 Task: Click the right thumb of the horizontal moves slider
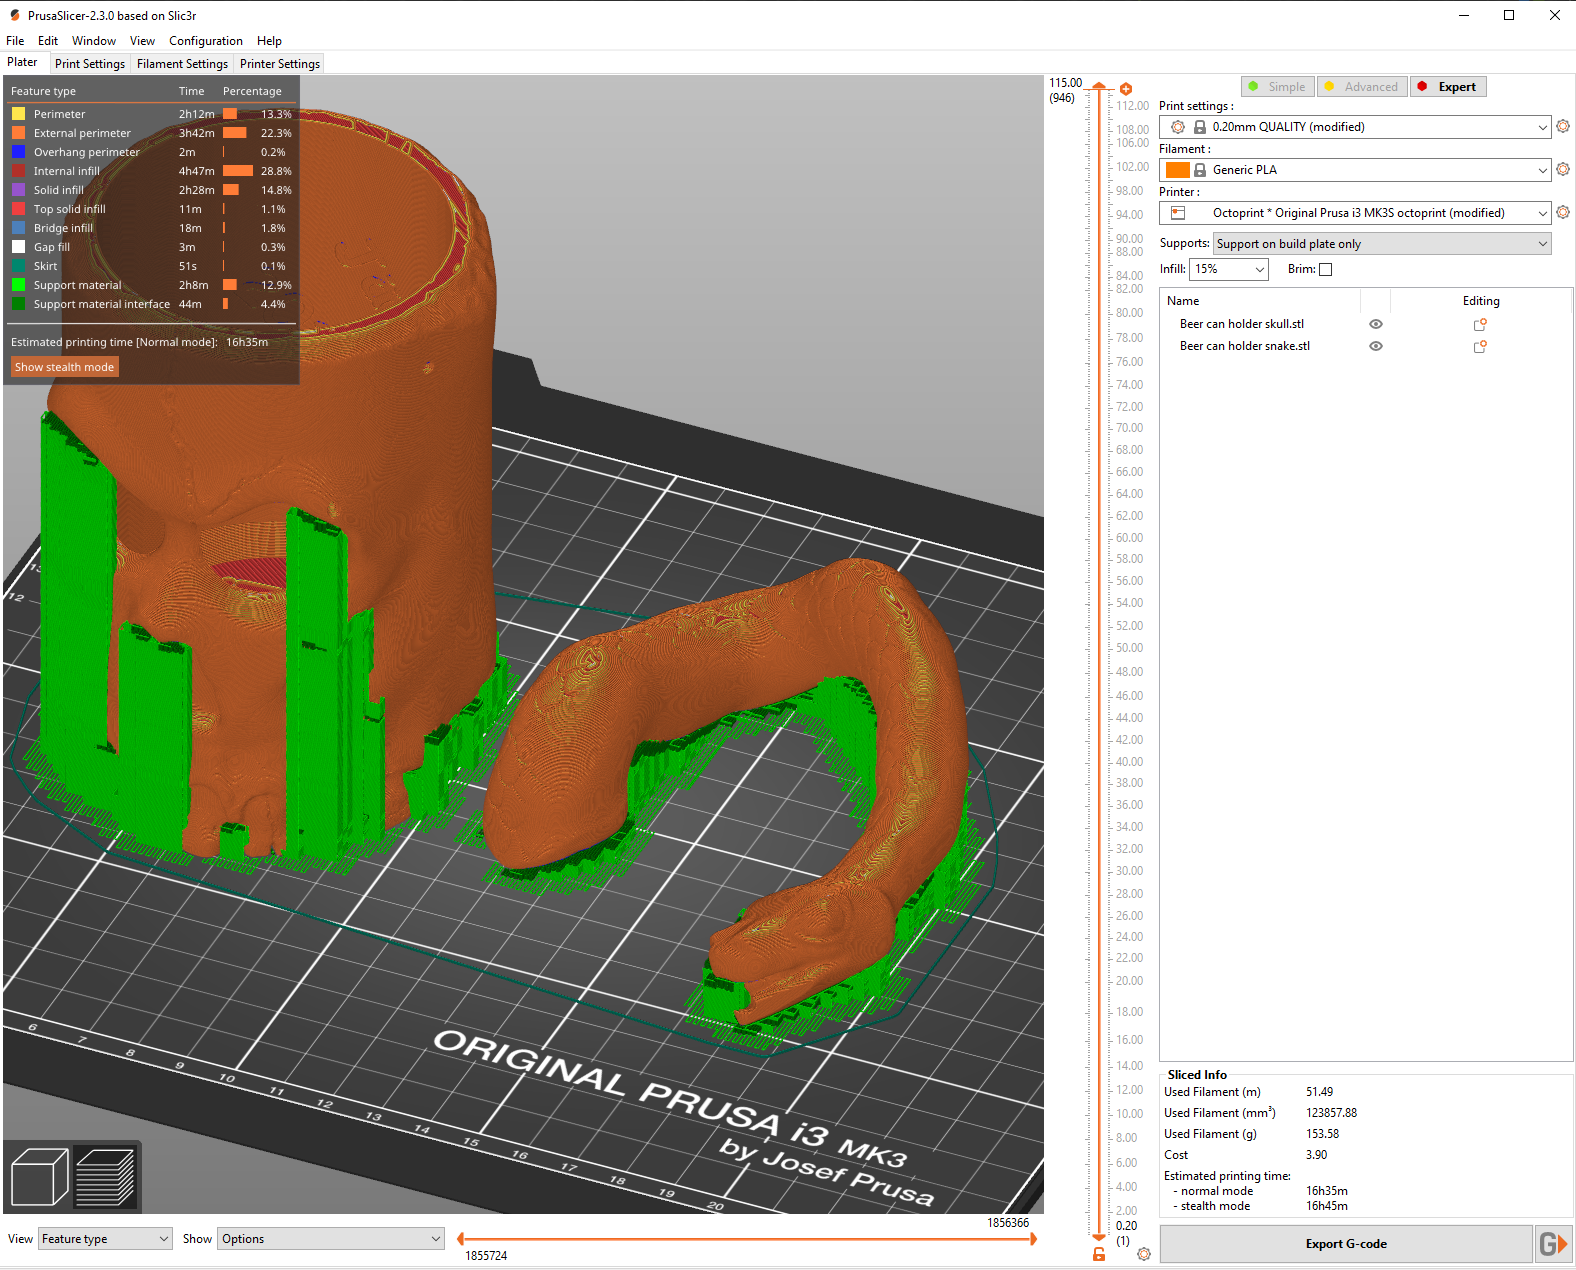[1033, 1239]
